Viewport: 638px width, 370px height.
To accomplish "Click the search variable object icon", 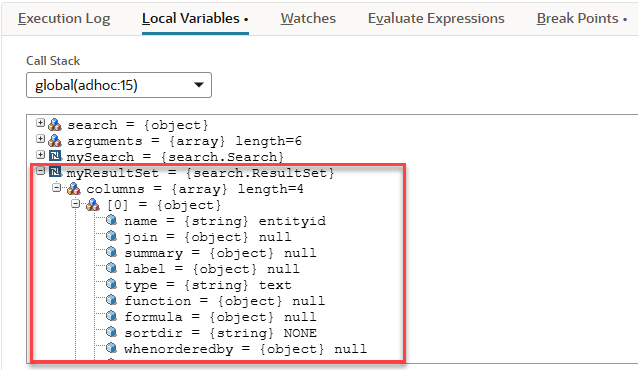I will tap(55, 124).
